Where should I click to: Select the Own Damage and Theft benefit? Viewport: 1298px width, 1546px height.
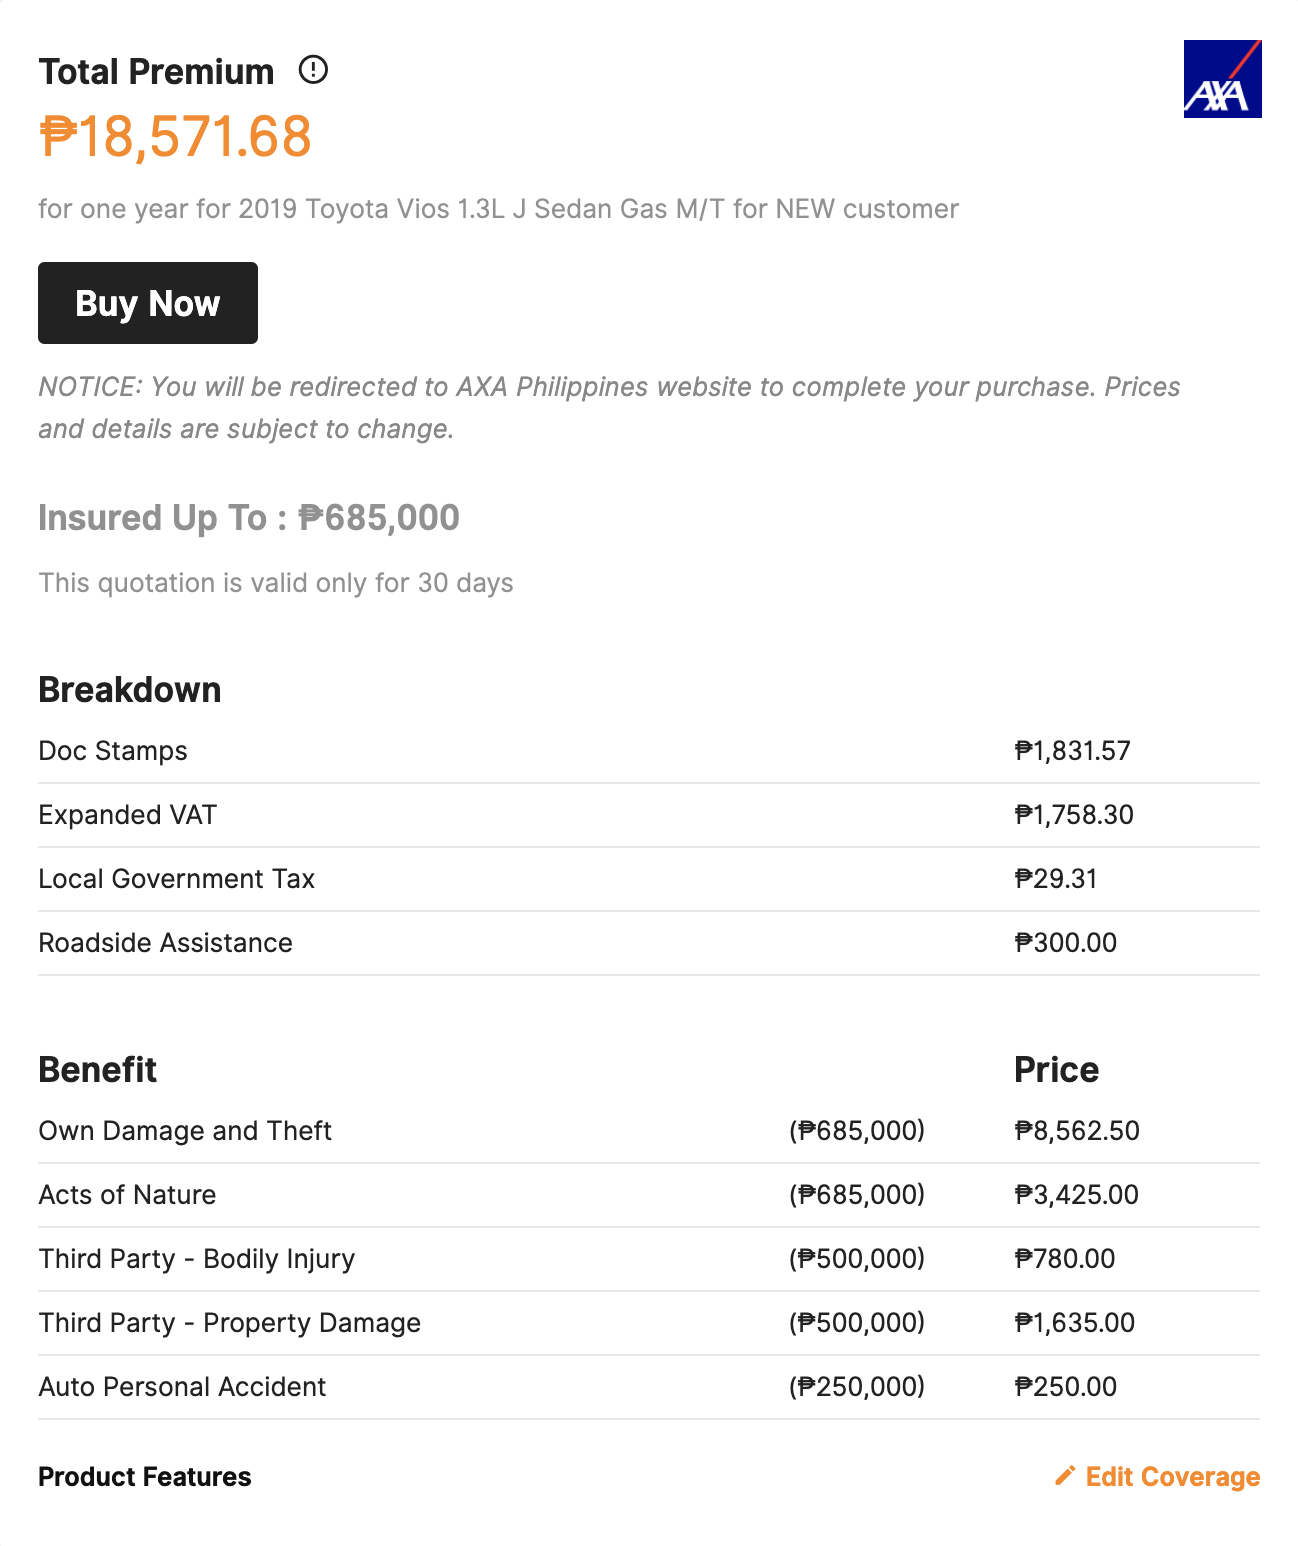[185, 1131]
